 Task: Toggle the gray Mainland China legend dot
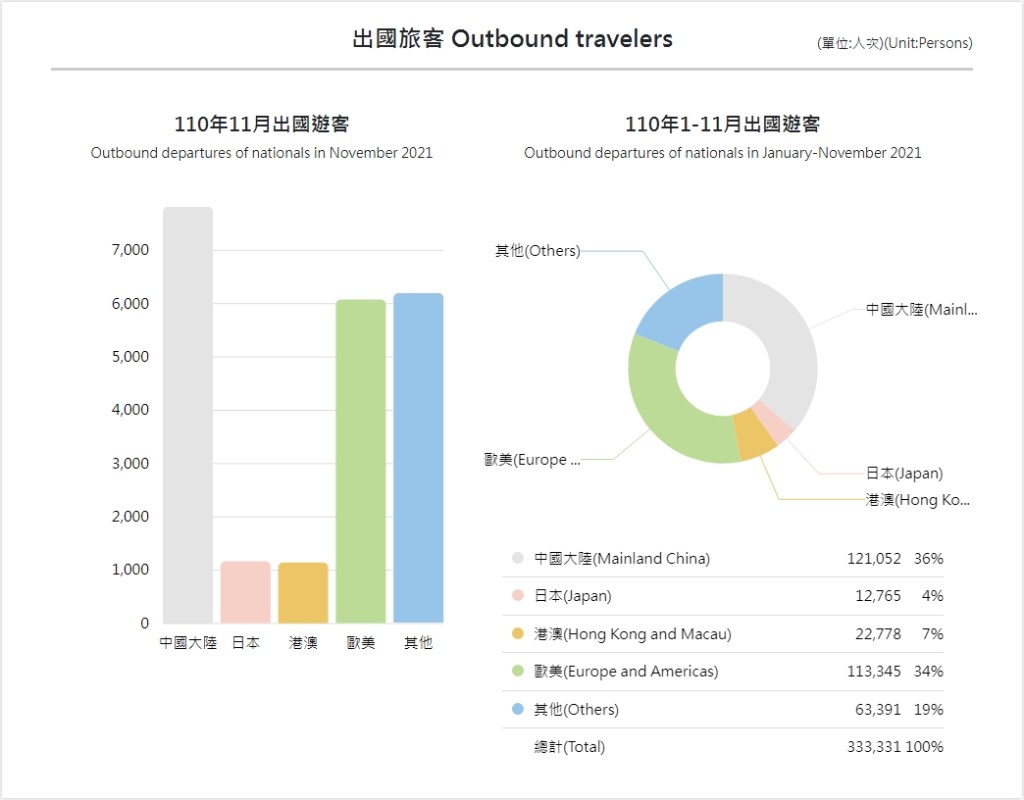pos(517,559)
